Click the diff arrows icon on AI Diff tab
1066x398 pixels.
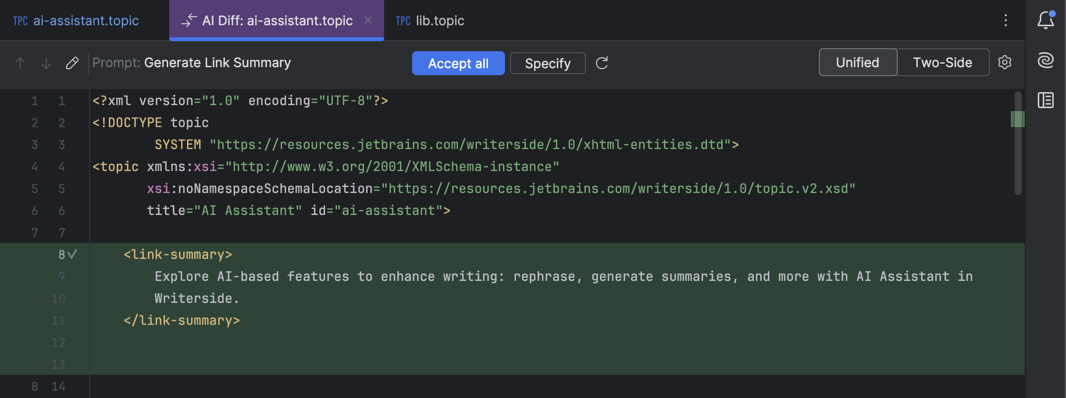point(188,21)
